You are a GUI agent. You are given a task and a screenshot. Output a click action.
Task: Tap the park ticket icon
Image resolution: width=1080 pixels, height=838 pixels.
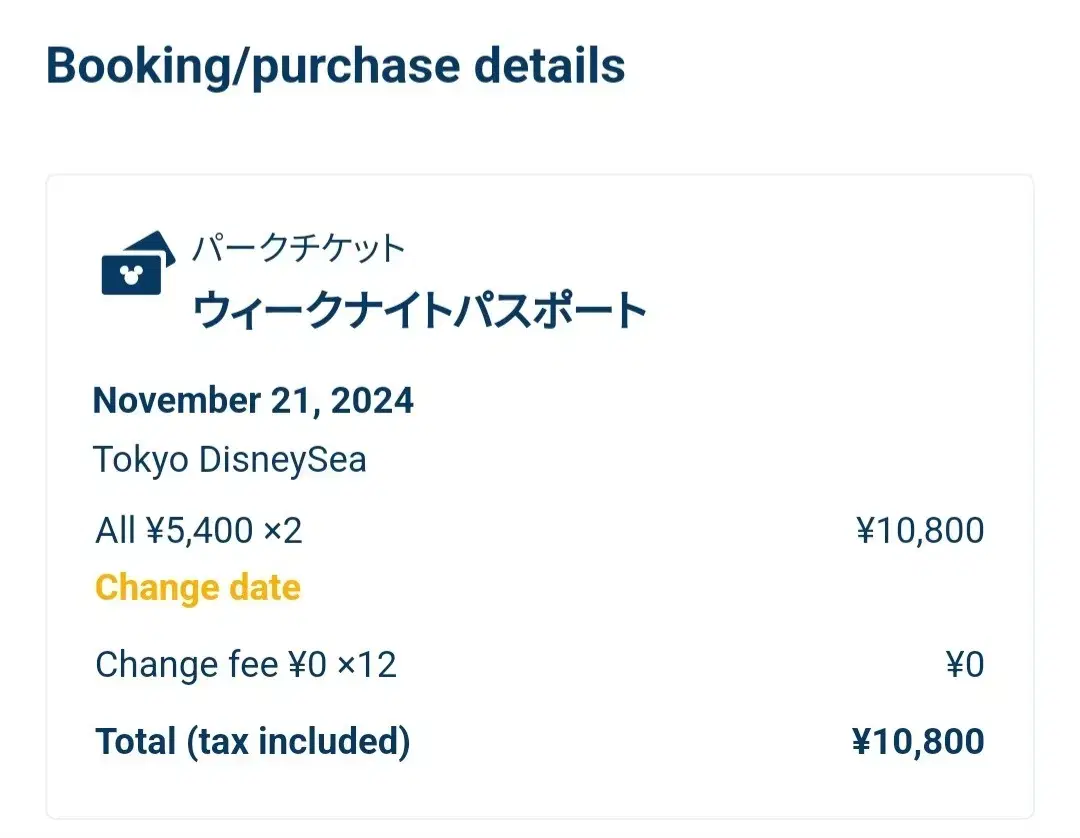pyautogui.click(x=138, y=263)
